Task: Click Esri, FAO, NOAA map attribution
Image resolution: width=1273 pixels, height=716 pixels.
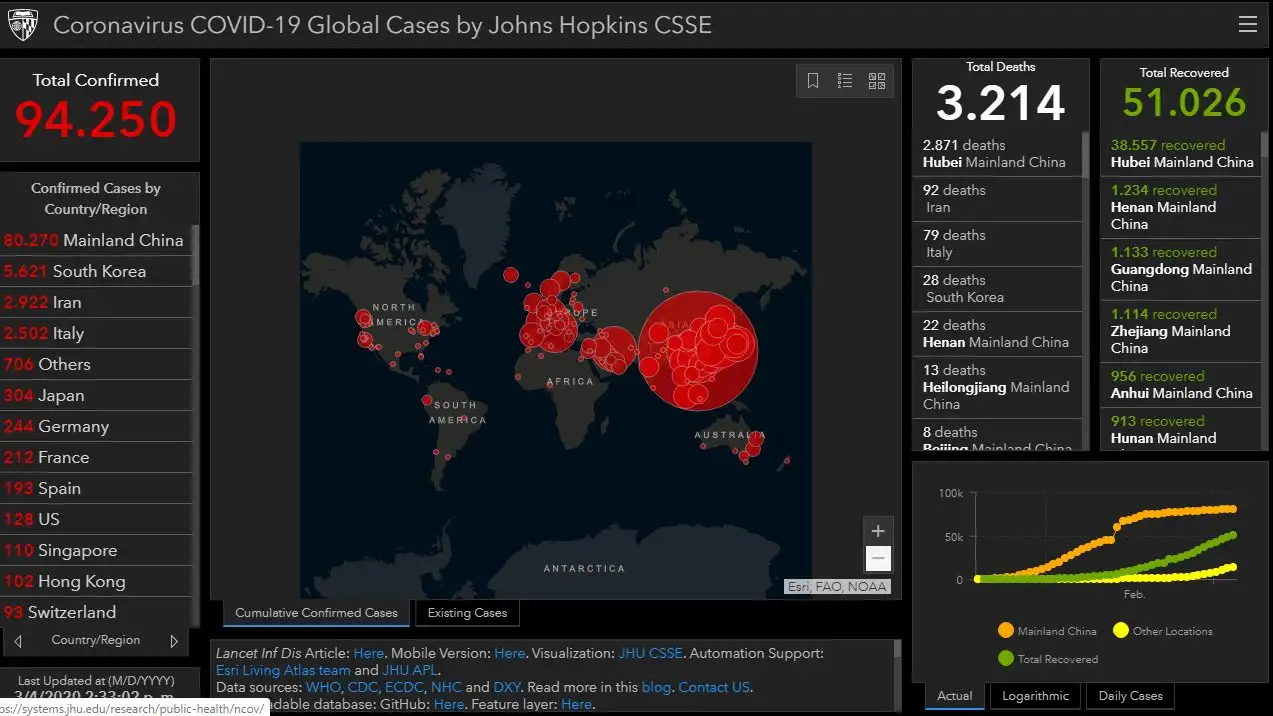Action: pos(837,587)
